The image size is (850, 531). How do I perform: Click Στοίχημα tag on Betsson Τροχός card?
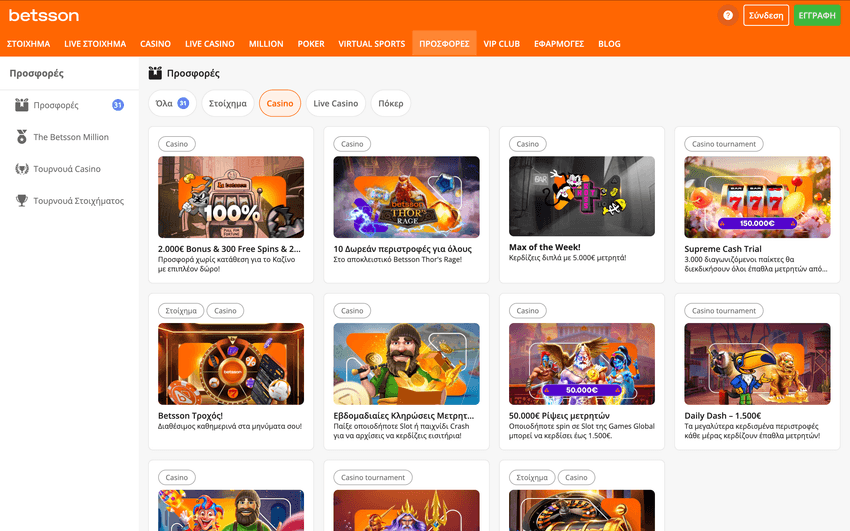181,311
